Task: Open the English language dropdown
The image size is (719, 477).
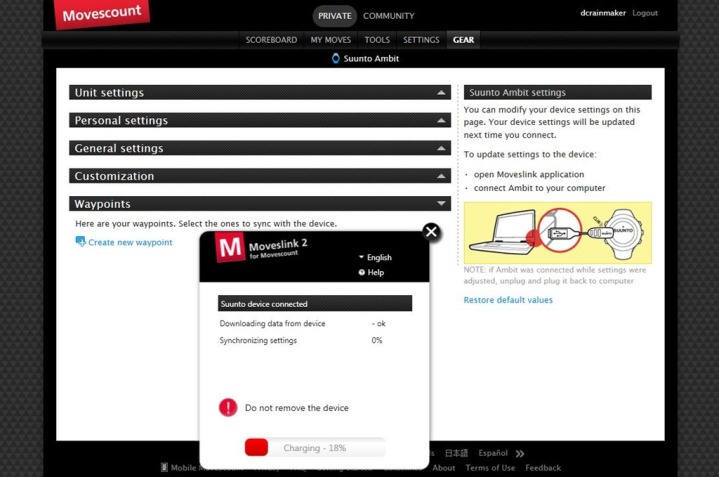Action: (375, 257)
